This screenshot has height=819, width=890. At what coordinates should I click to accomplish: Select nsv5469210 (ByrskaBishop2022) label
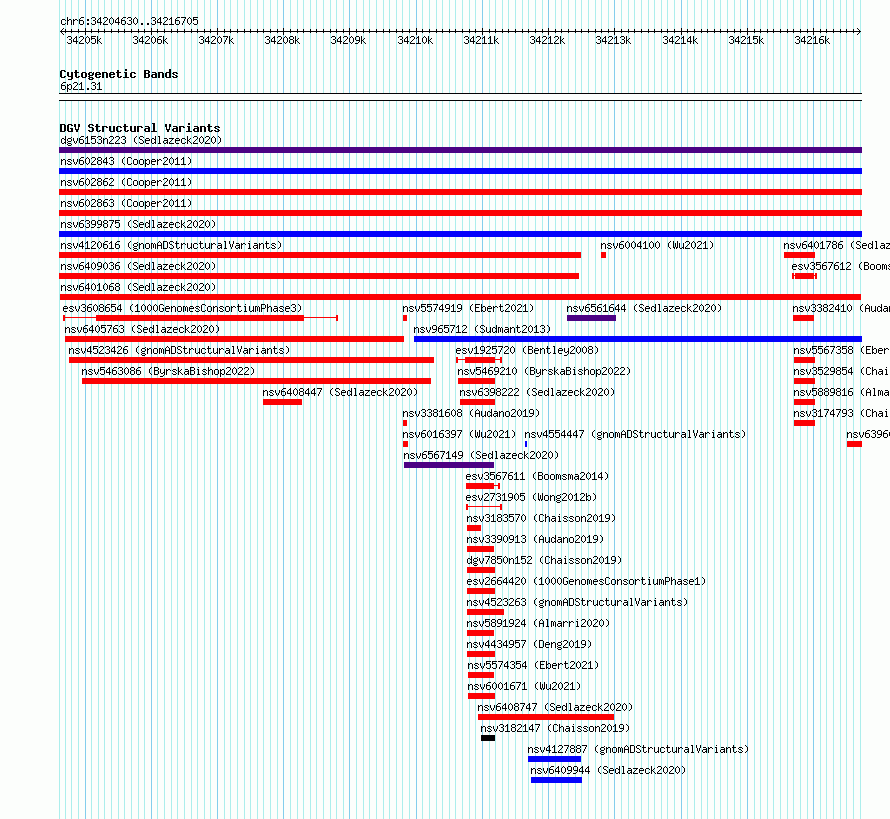(544, 371)
